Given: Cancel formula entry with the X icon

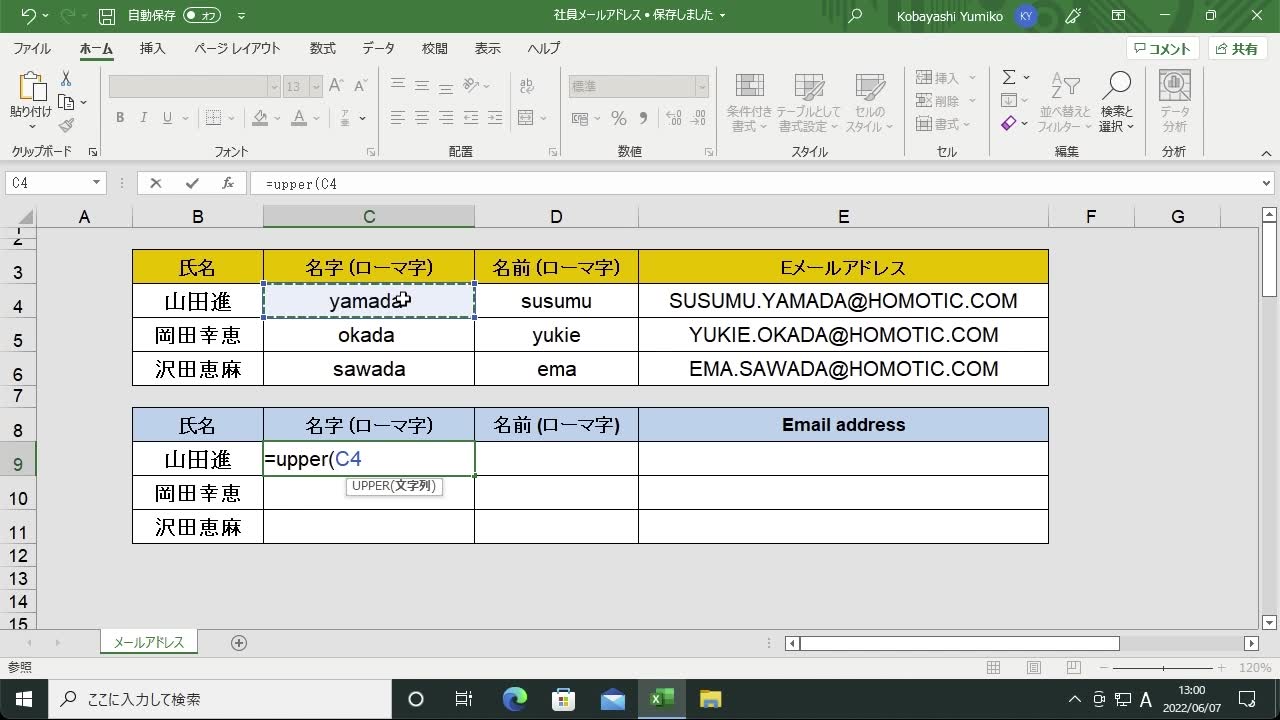Looking at the screenshot, I should click(x=156, y=183).
